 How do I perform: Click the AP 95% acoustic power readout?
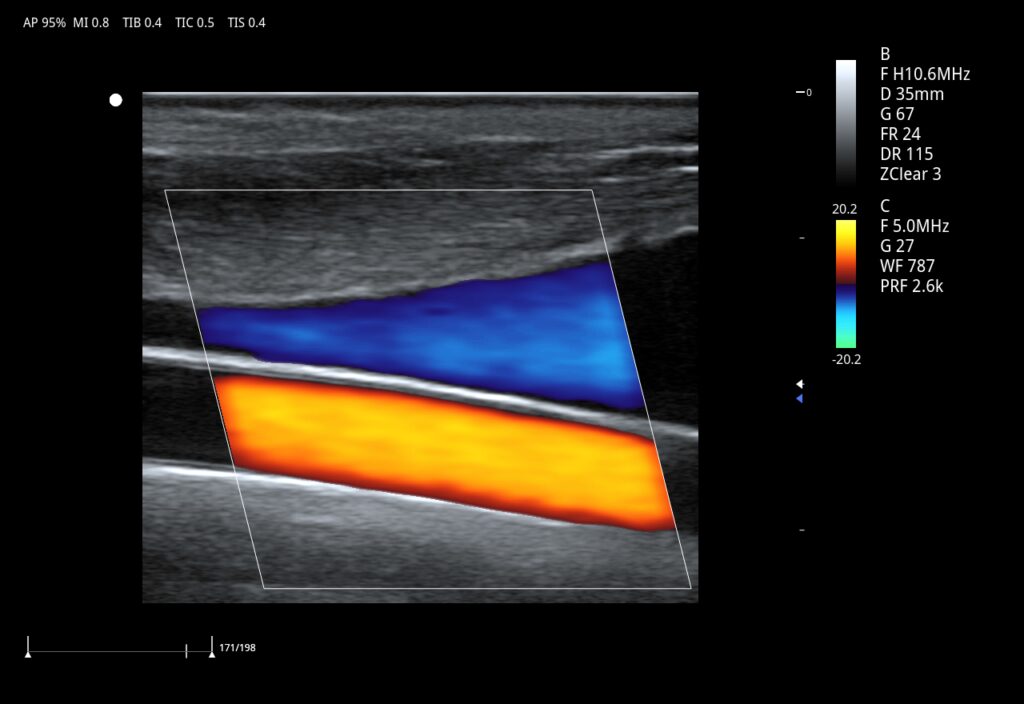pyautogui.click(x=44, y=22)
